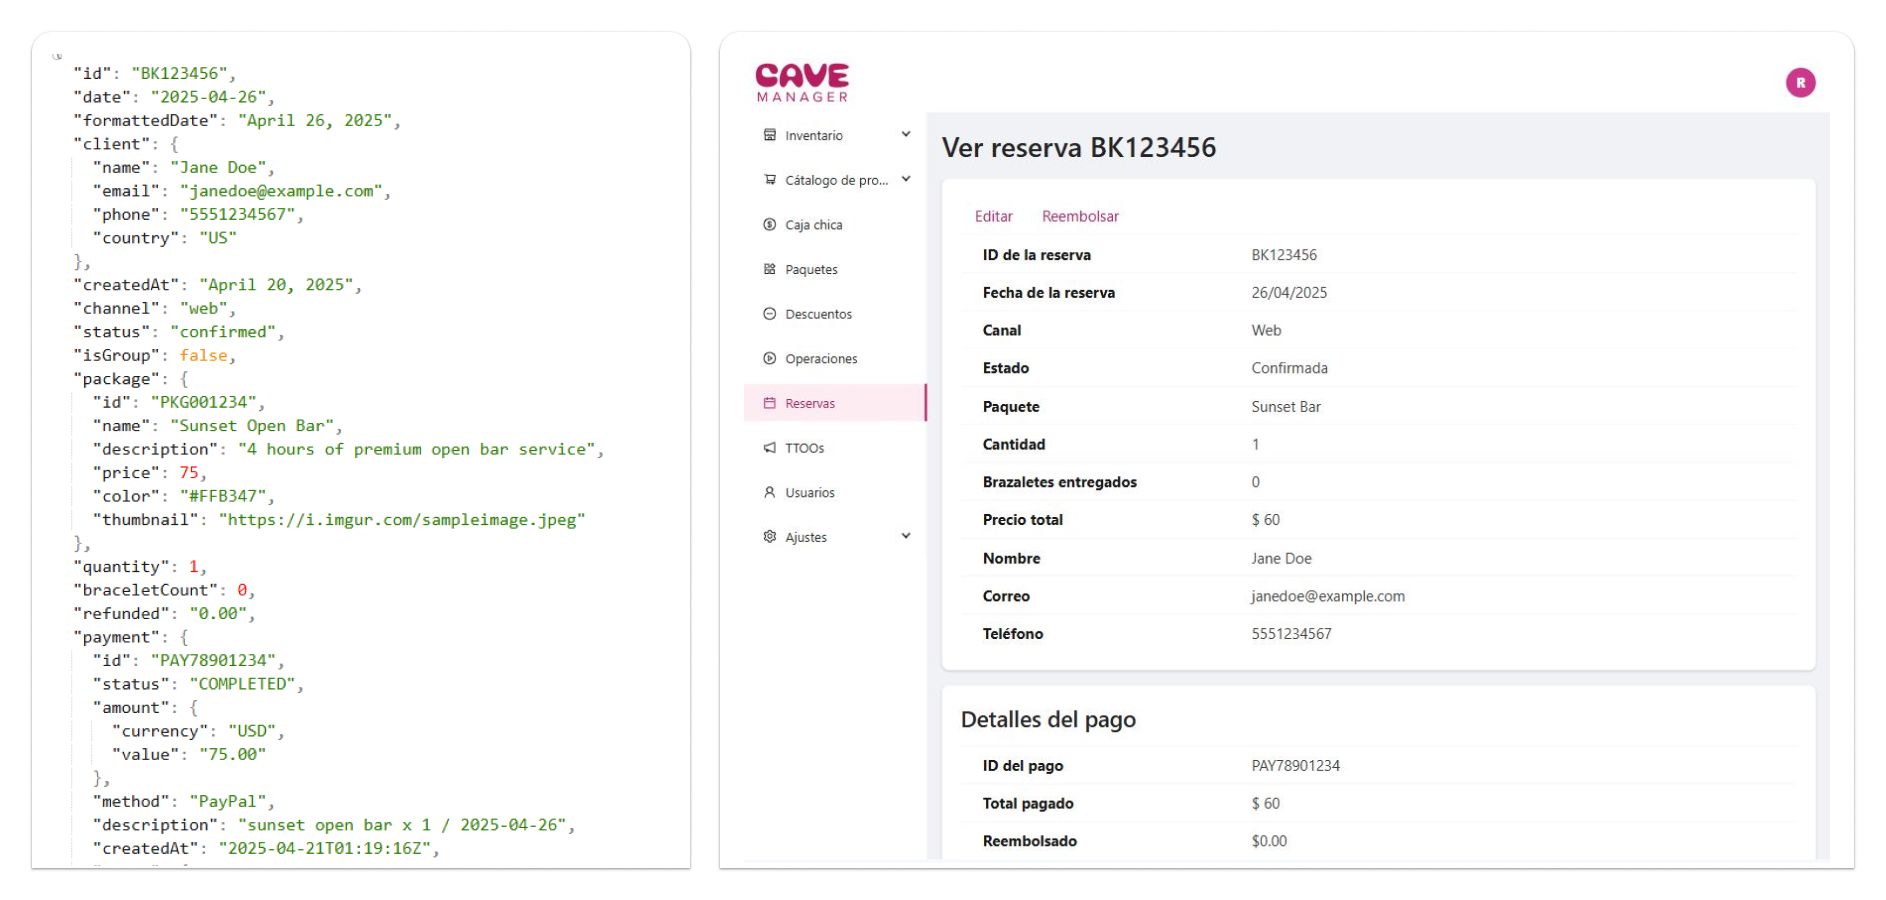1886x900 pixels.
Task: Click the Reembolsar link
Action: pyautogui.click(x=1080, y=216)
